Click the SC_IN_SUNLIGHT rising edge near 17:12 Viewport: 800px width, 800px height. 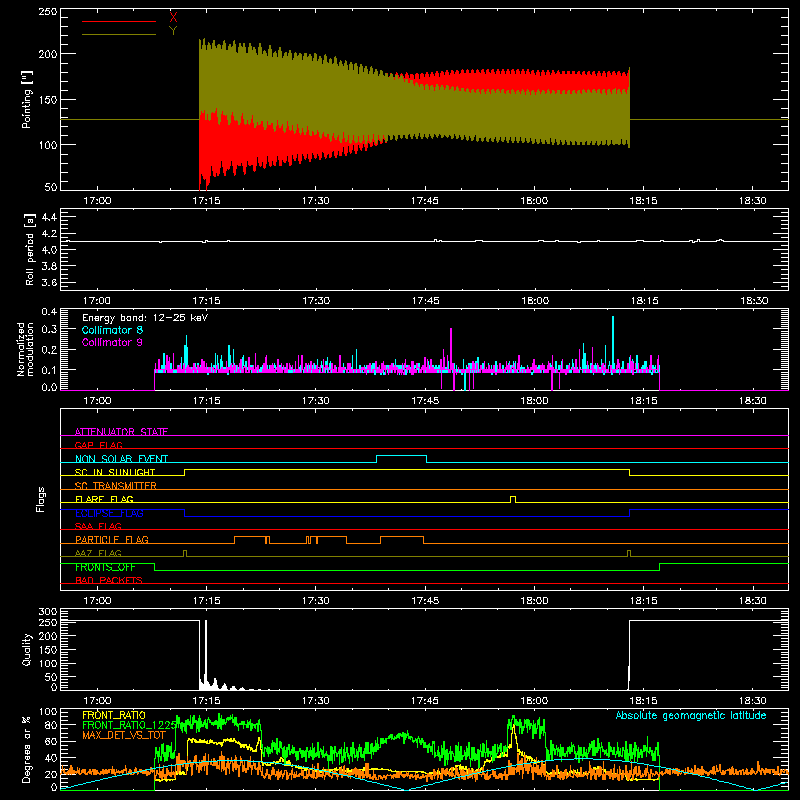[185, 472]
